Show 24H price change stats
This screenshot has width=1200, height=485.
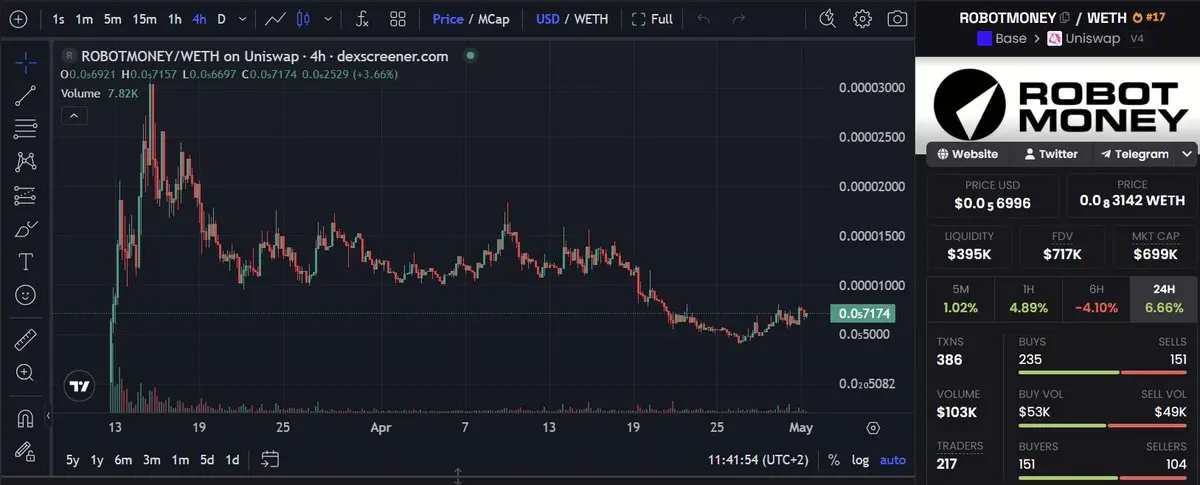click(x=1162, y=299)
